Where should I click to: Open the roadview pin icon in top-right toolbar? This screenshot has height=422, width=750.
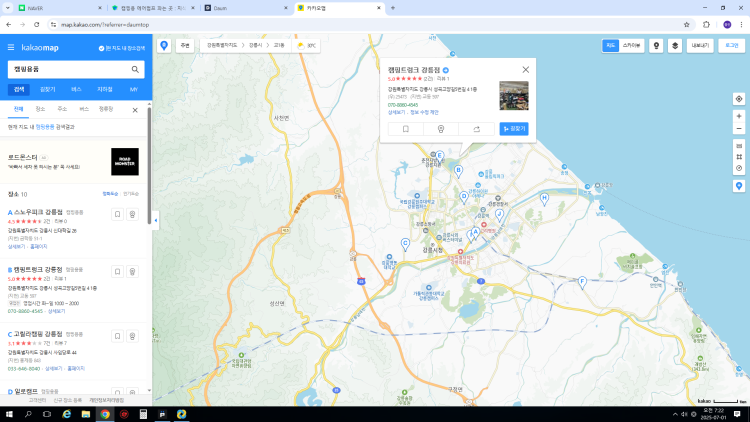click(x=656, y=45)
